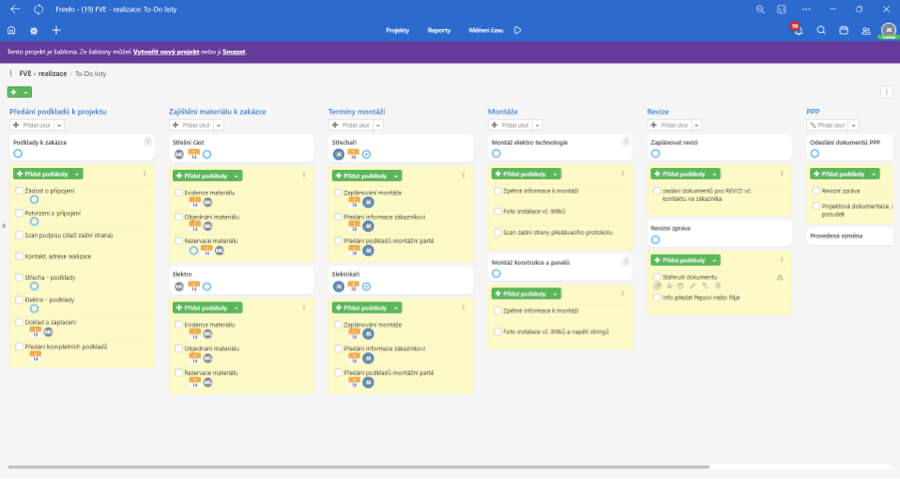Reload page with the refresh icon
Image resolution: width=900 pixels, height=479 pixels.
point(38,9)
